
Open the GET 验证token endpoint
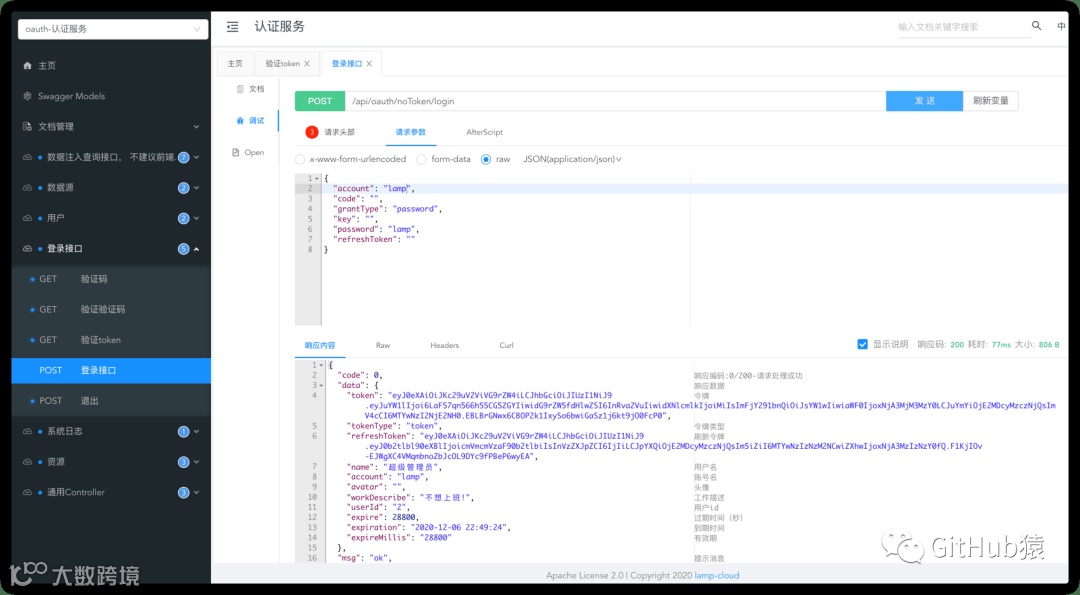pos(111,340)
